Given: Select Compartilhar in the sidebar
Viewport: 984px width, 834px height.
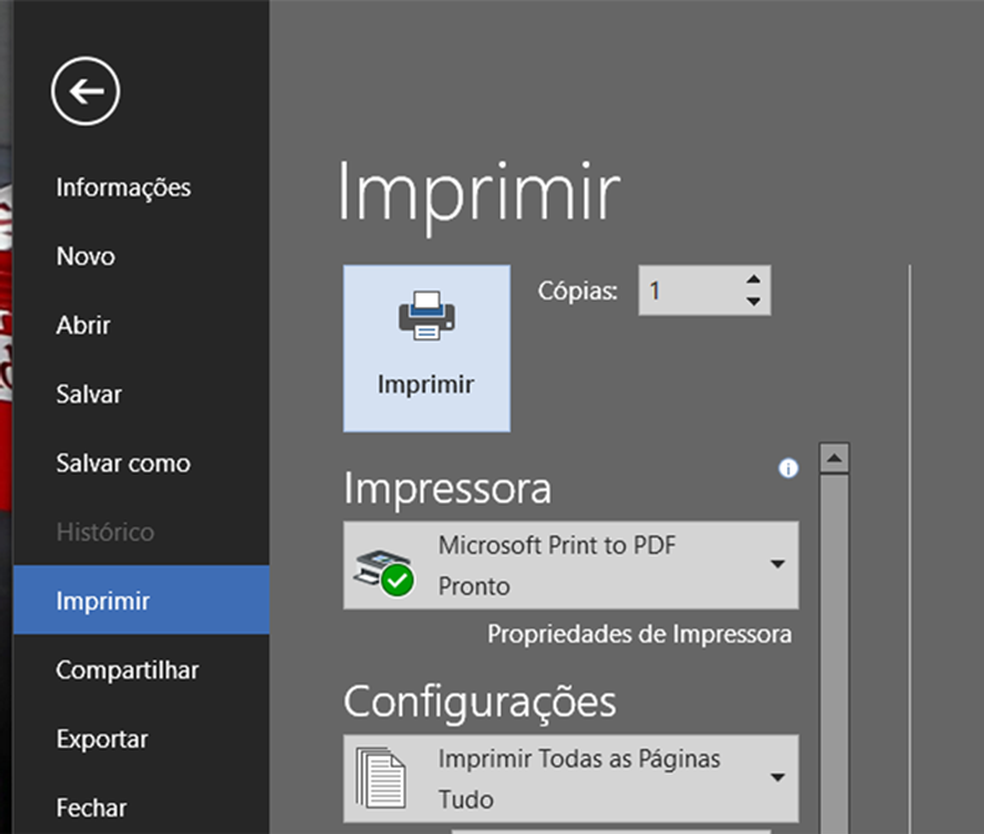Looking at the screenshot, I should pos(127,670).
